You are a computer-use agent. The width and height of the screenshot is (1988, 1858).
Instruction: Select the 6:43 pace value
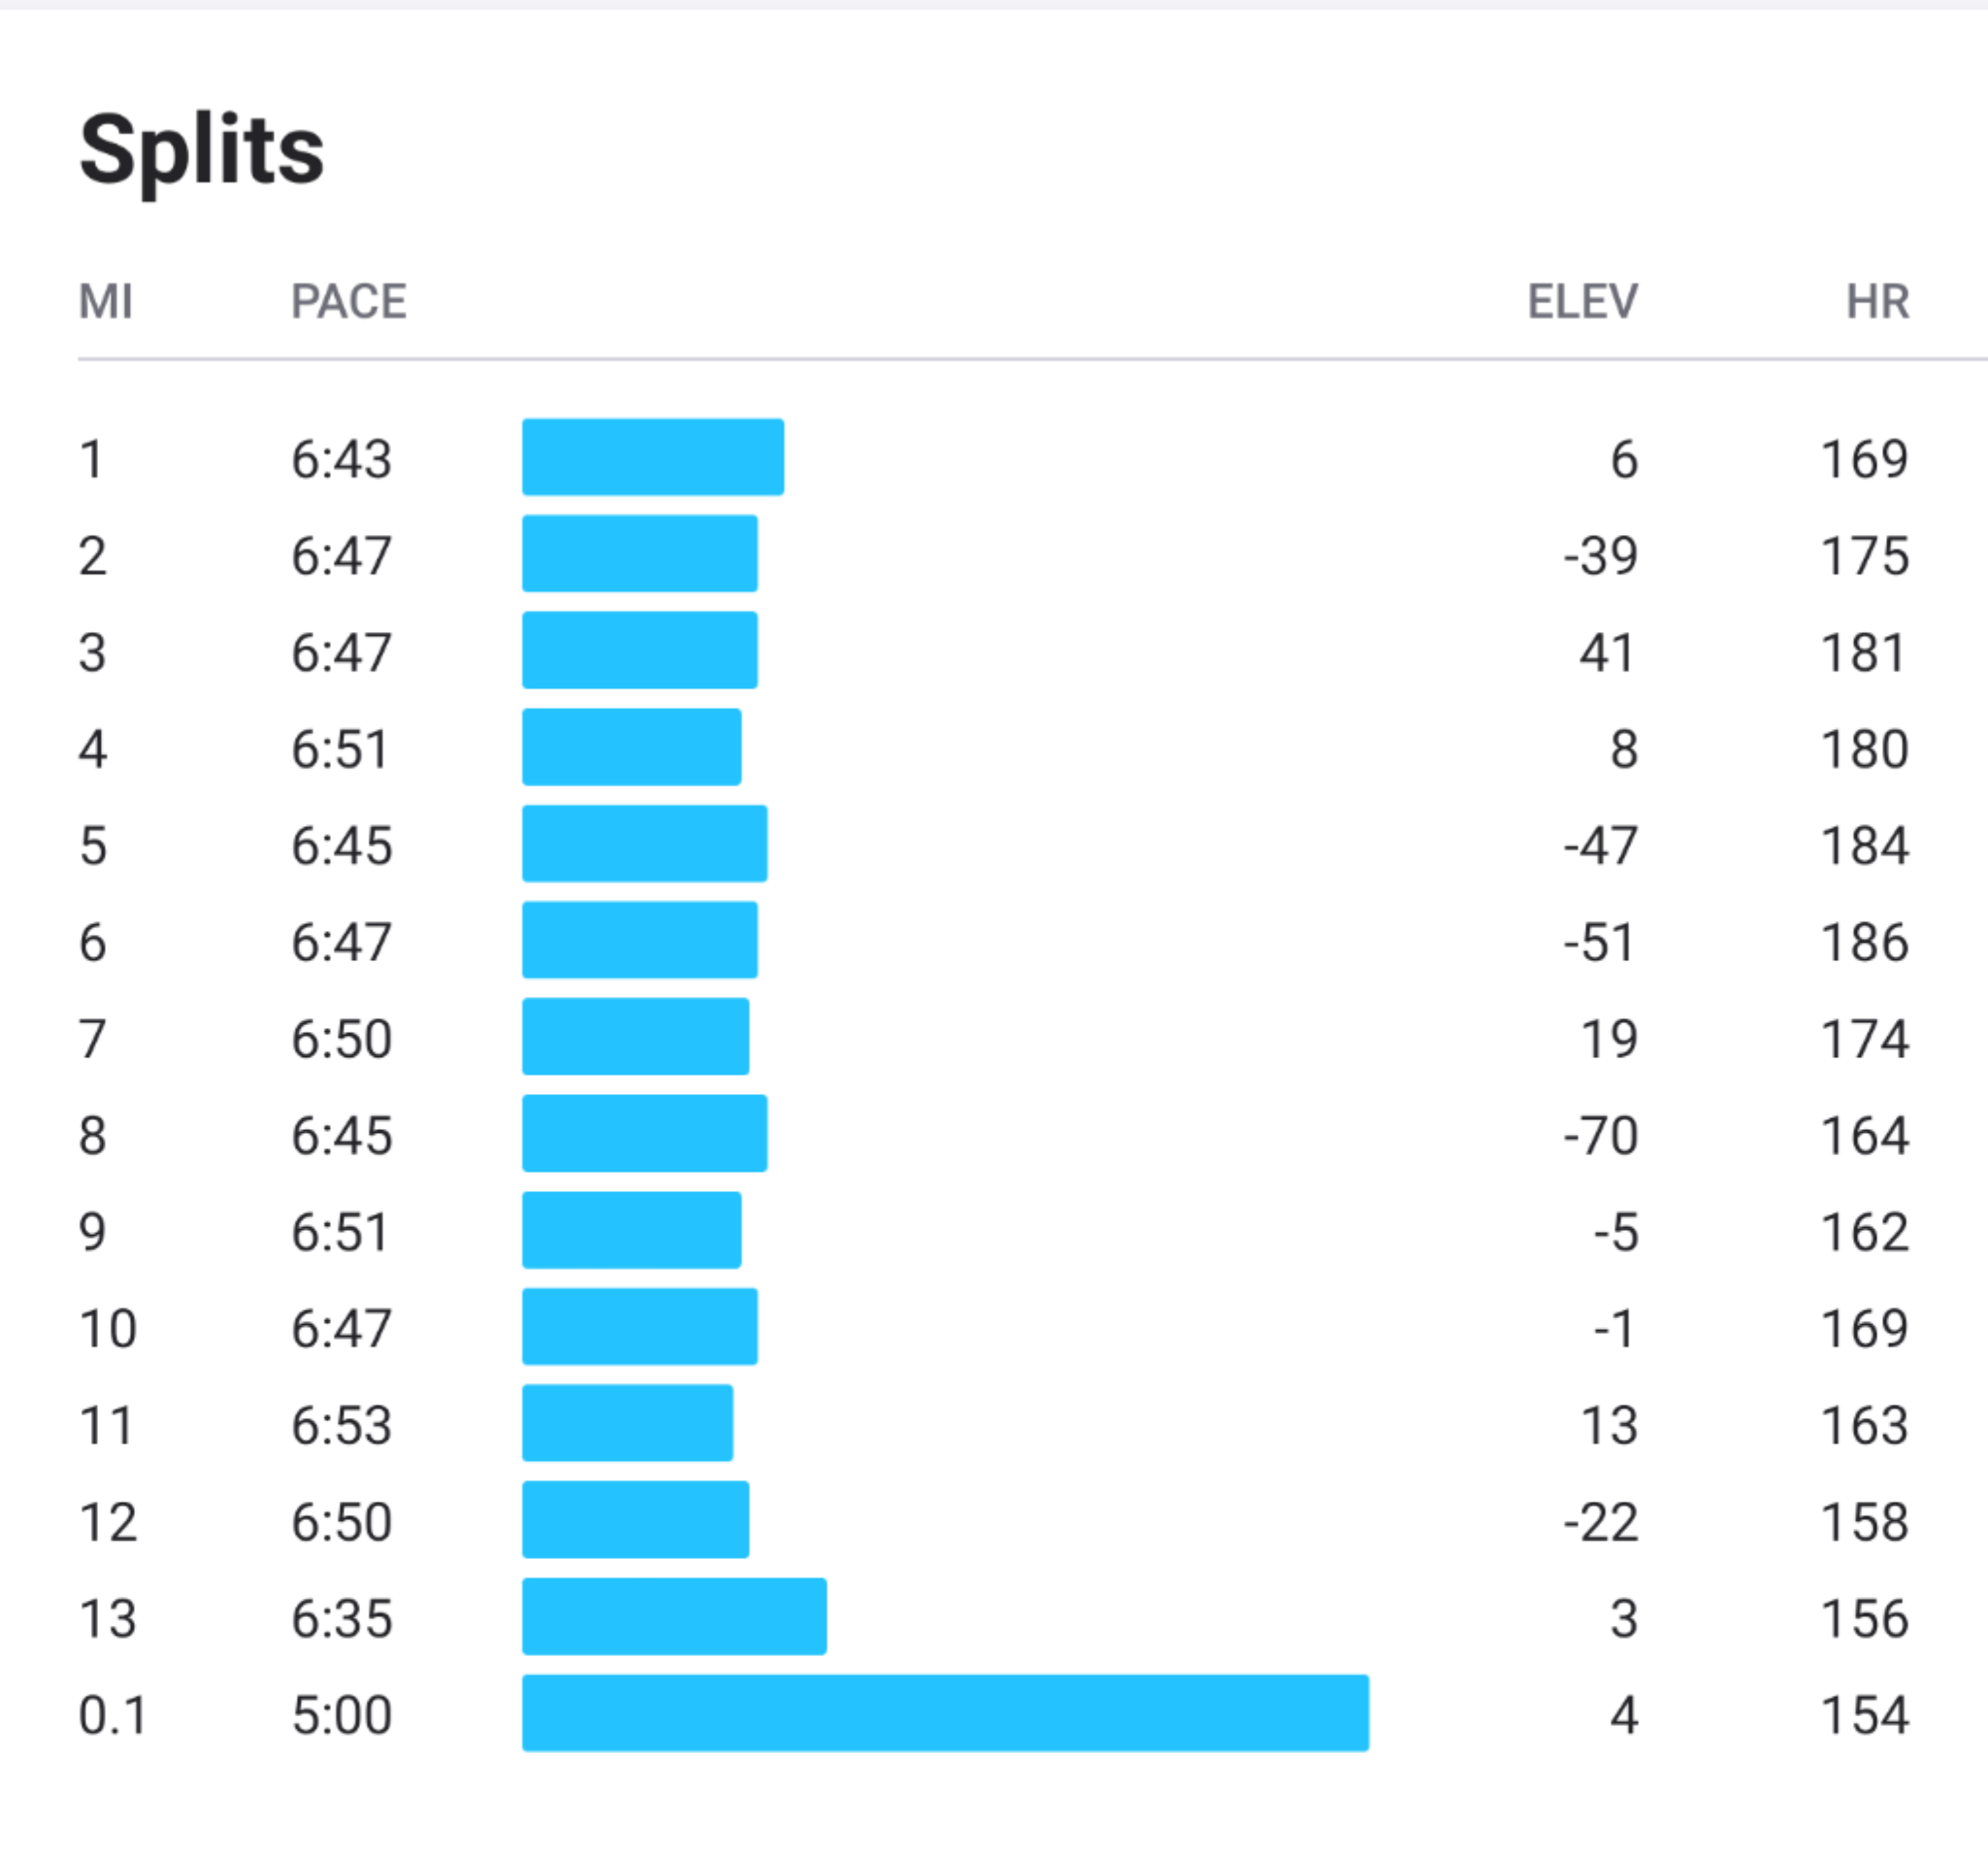(x=342, y=460)
